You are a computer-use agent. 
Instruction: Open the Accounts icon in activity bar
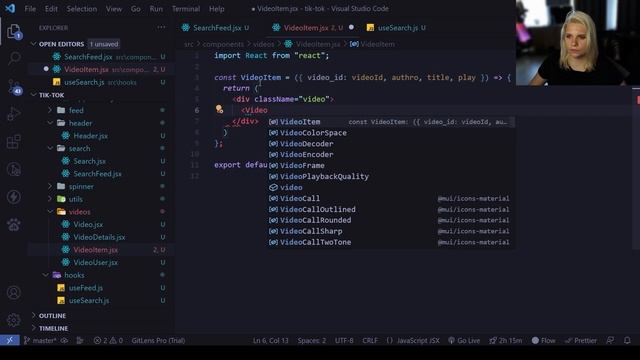(x=13, y=292)
